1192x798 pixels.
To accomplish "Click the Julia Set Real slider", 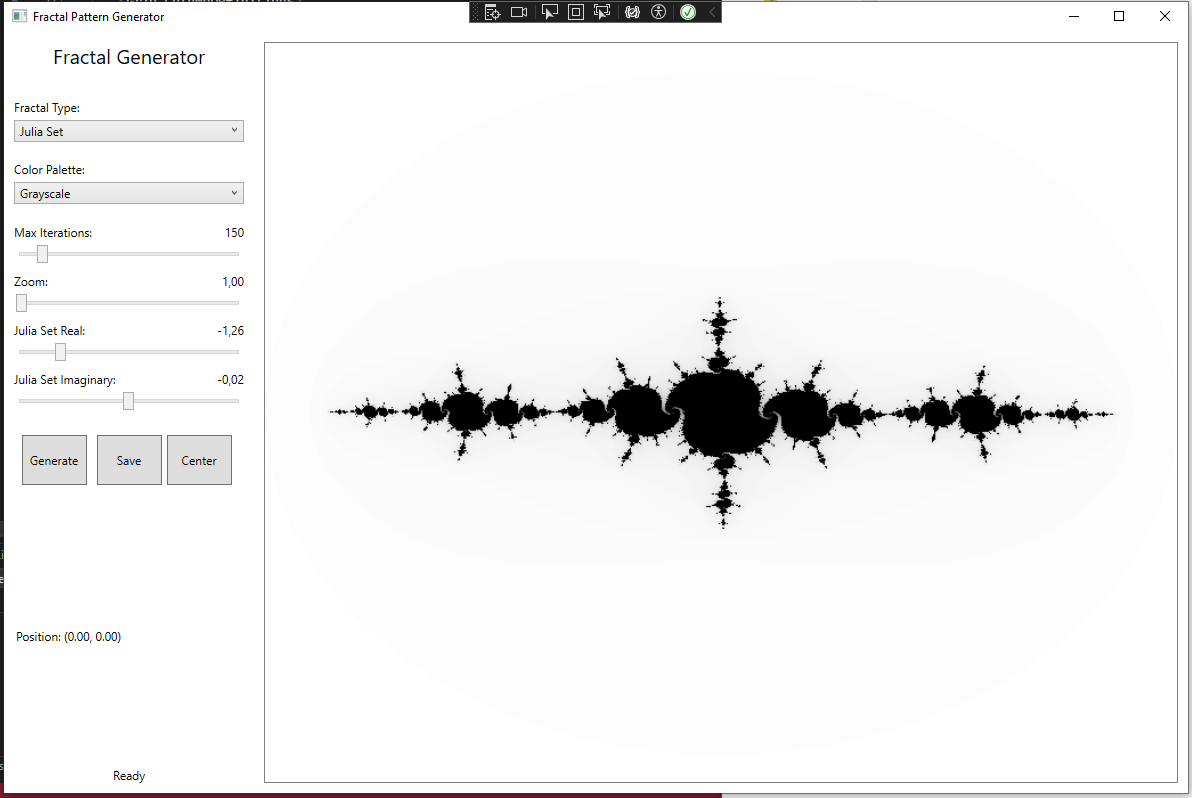I will (60, 351).
